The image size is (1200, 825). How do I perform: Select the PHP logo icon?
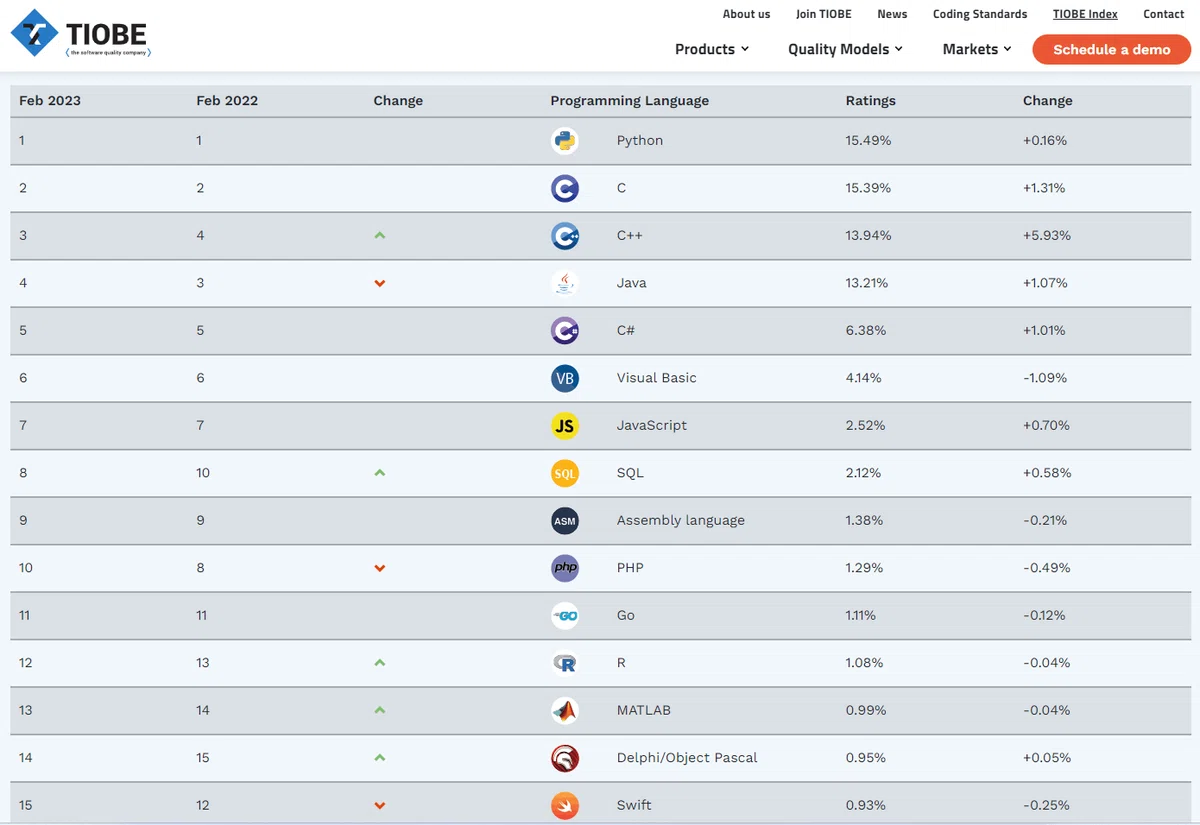tap(565, 568)
